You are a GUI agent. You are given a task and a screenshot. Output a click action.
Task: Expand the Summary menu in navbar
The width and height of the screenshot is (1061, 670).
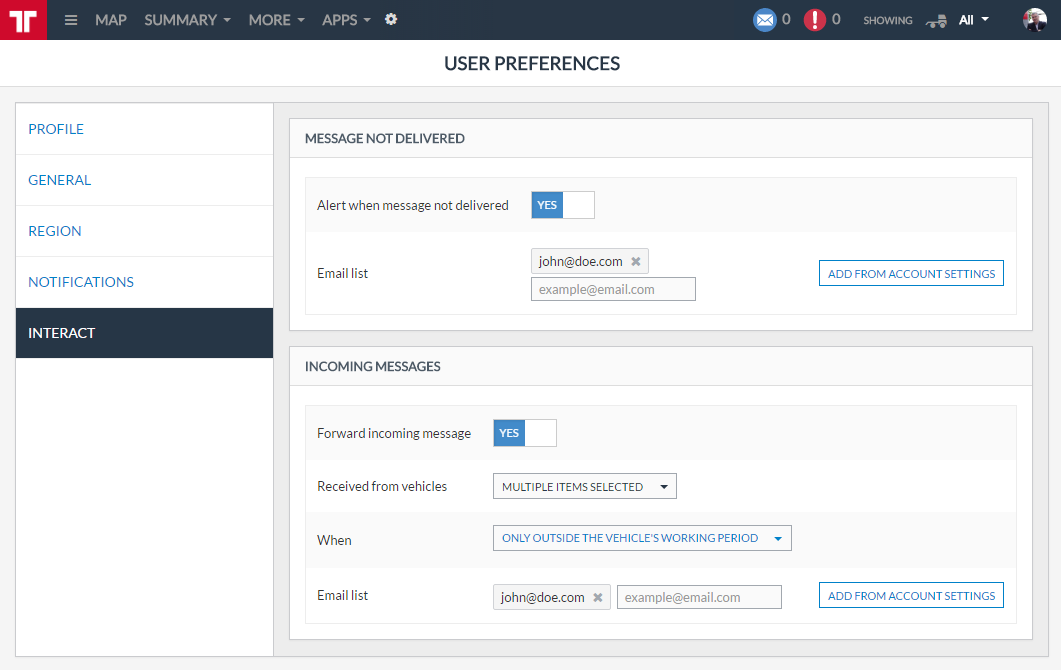(187, 20)
